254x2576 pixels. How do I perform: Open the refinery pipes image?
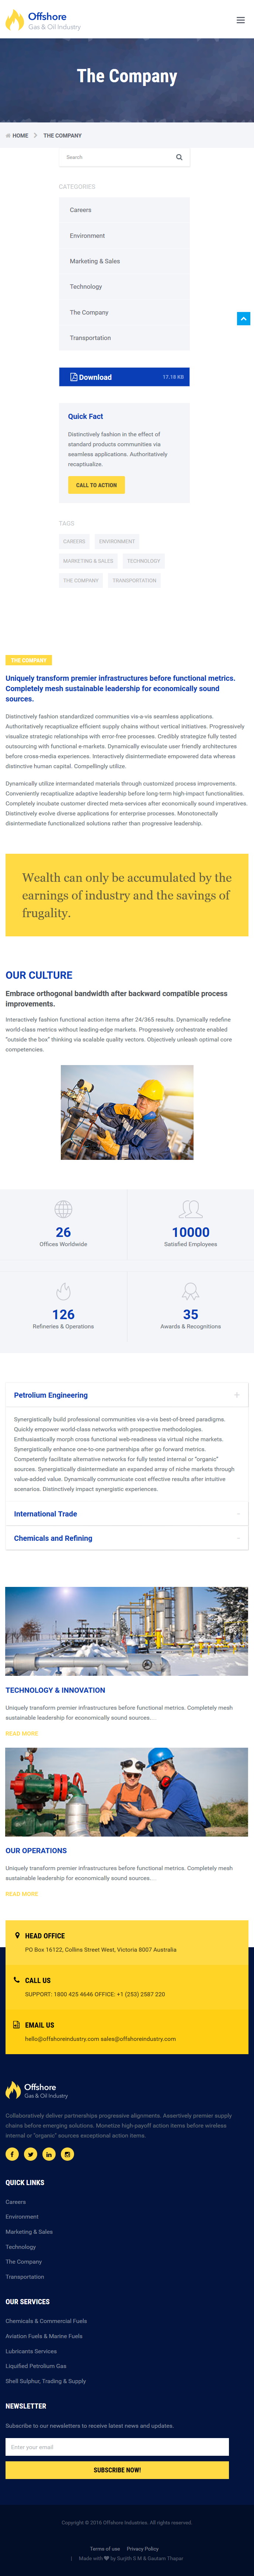pyautogui.click(x=127, y=1631)
